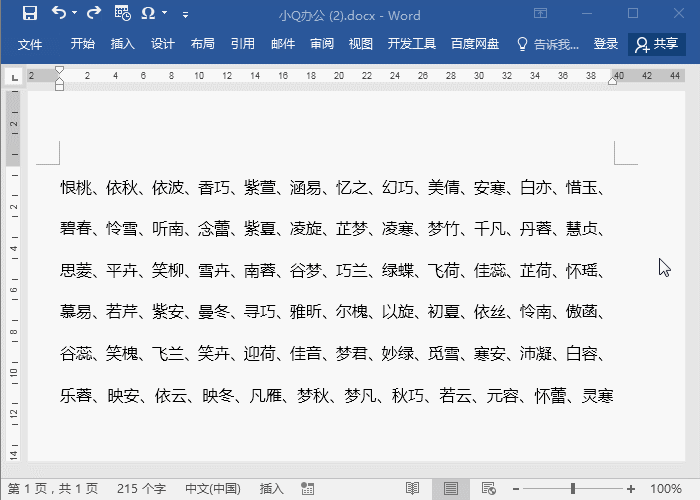Click the word count 215 个字
The width and height of the screenshot is (700, 500).
coord(141,488)
